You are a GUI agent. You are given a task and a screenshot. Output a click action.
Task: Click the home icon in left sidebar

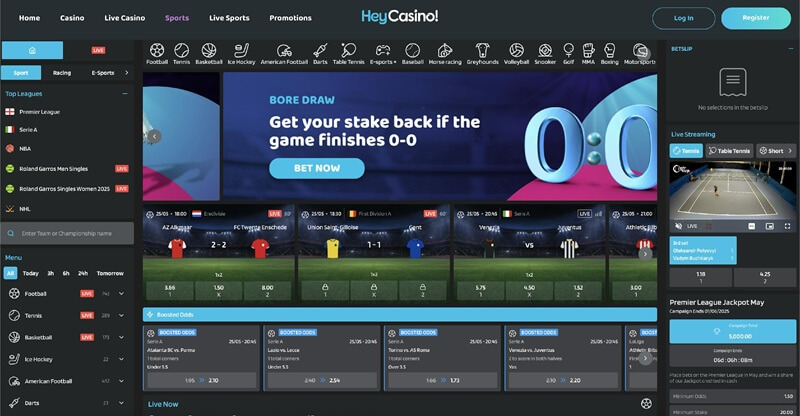tap(32, 50)
